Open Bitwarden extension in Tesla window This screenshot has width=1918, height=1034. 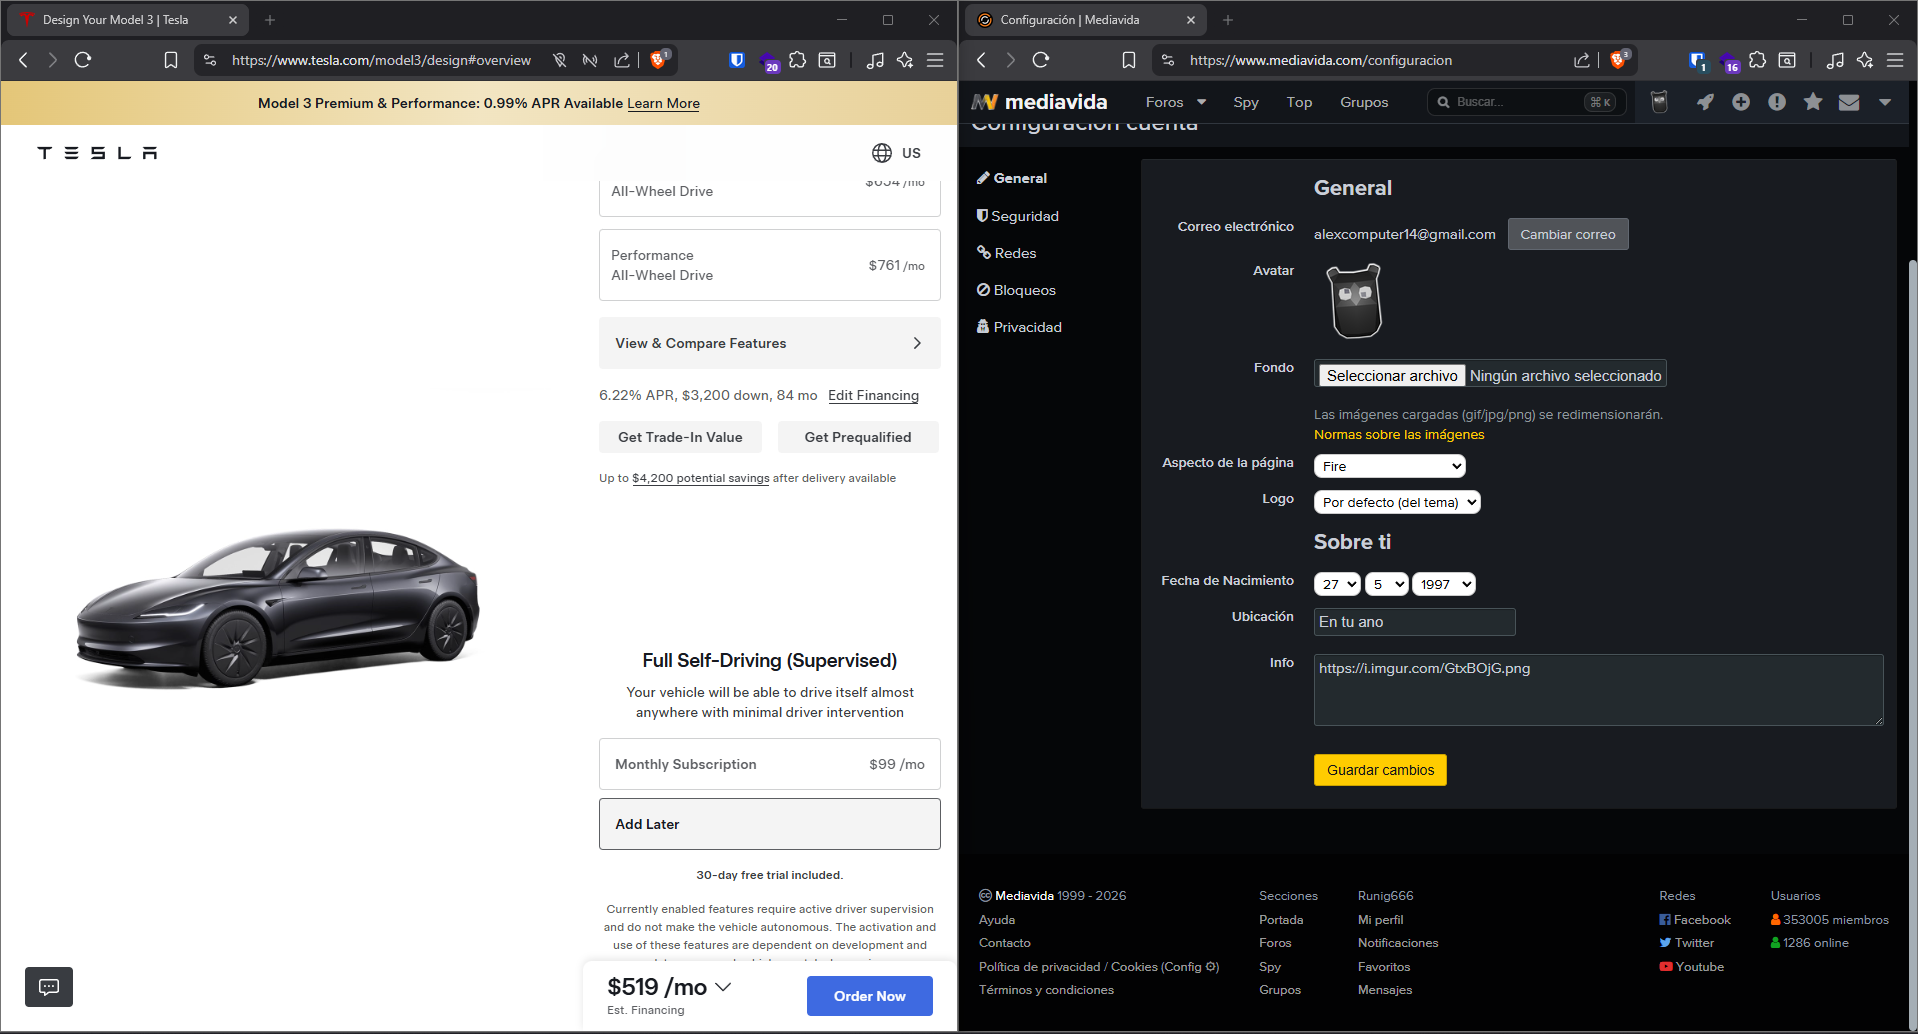737,60
